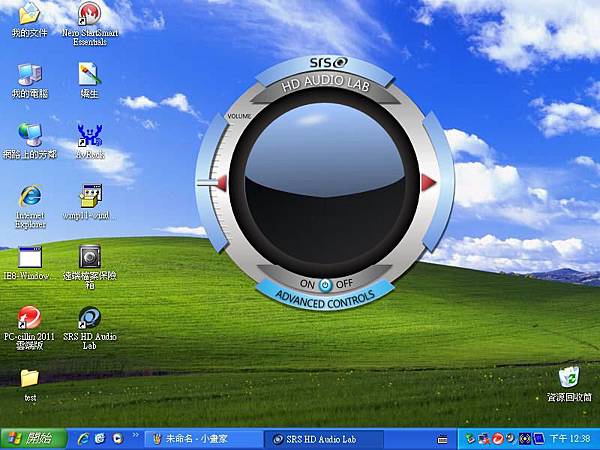This screenshot has height=450, width=600.
Task: Click the SRS volume slider handle
Action: (x=207, y=183)
